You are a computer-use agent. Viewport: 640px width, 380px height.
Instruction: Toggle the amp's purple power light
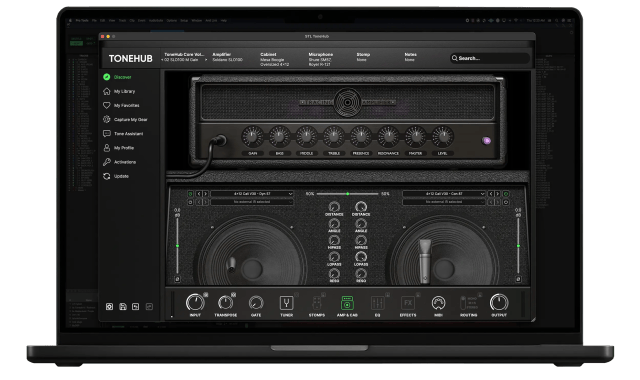(x=487, y=141)
